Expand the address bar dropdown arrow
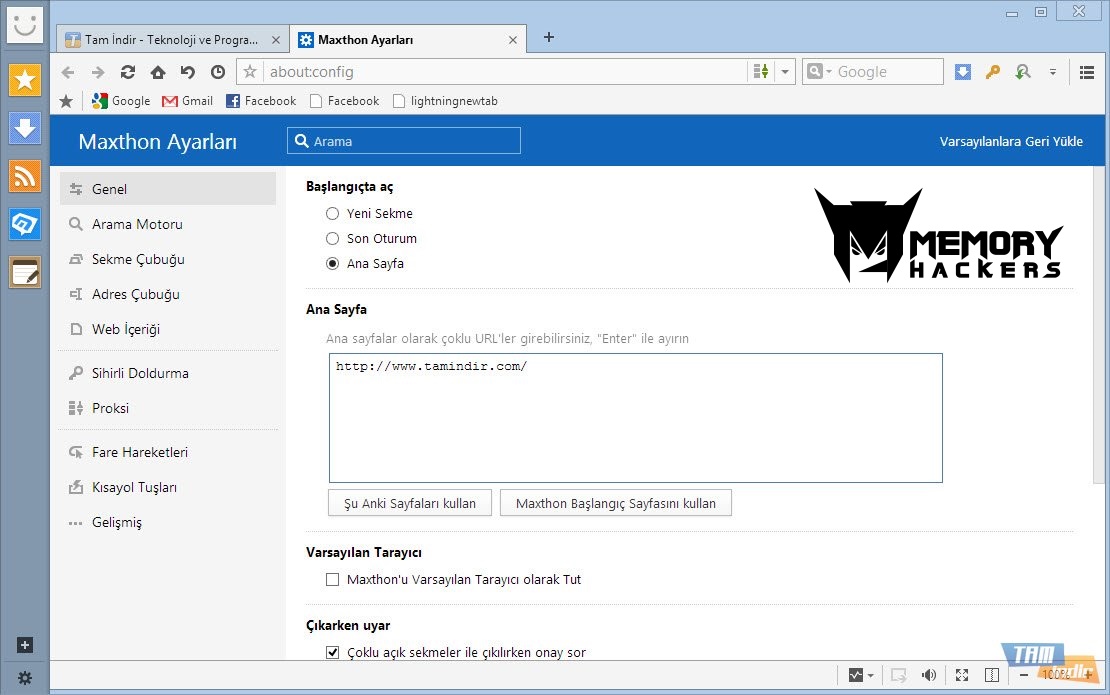1110x695 pixels. (785, 71)
